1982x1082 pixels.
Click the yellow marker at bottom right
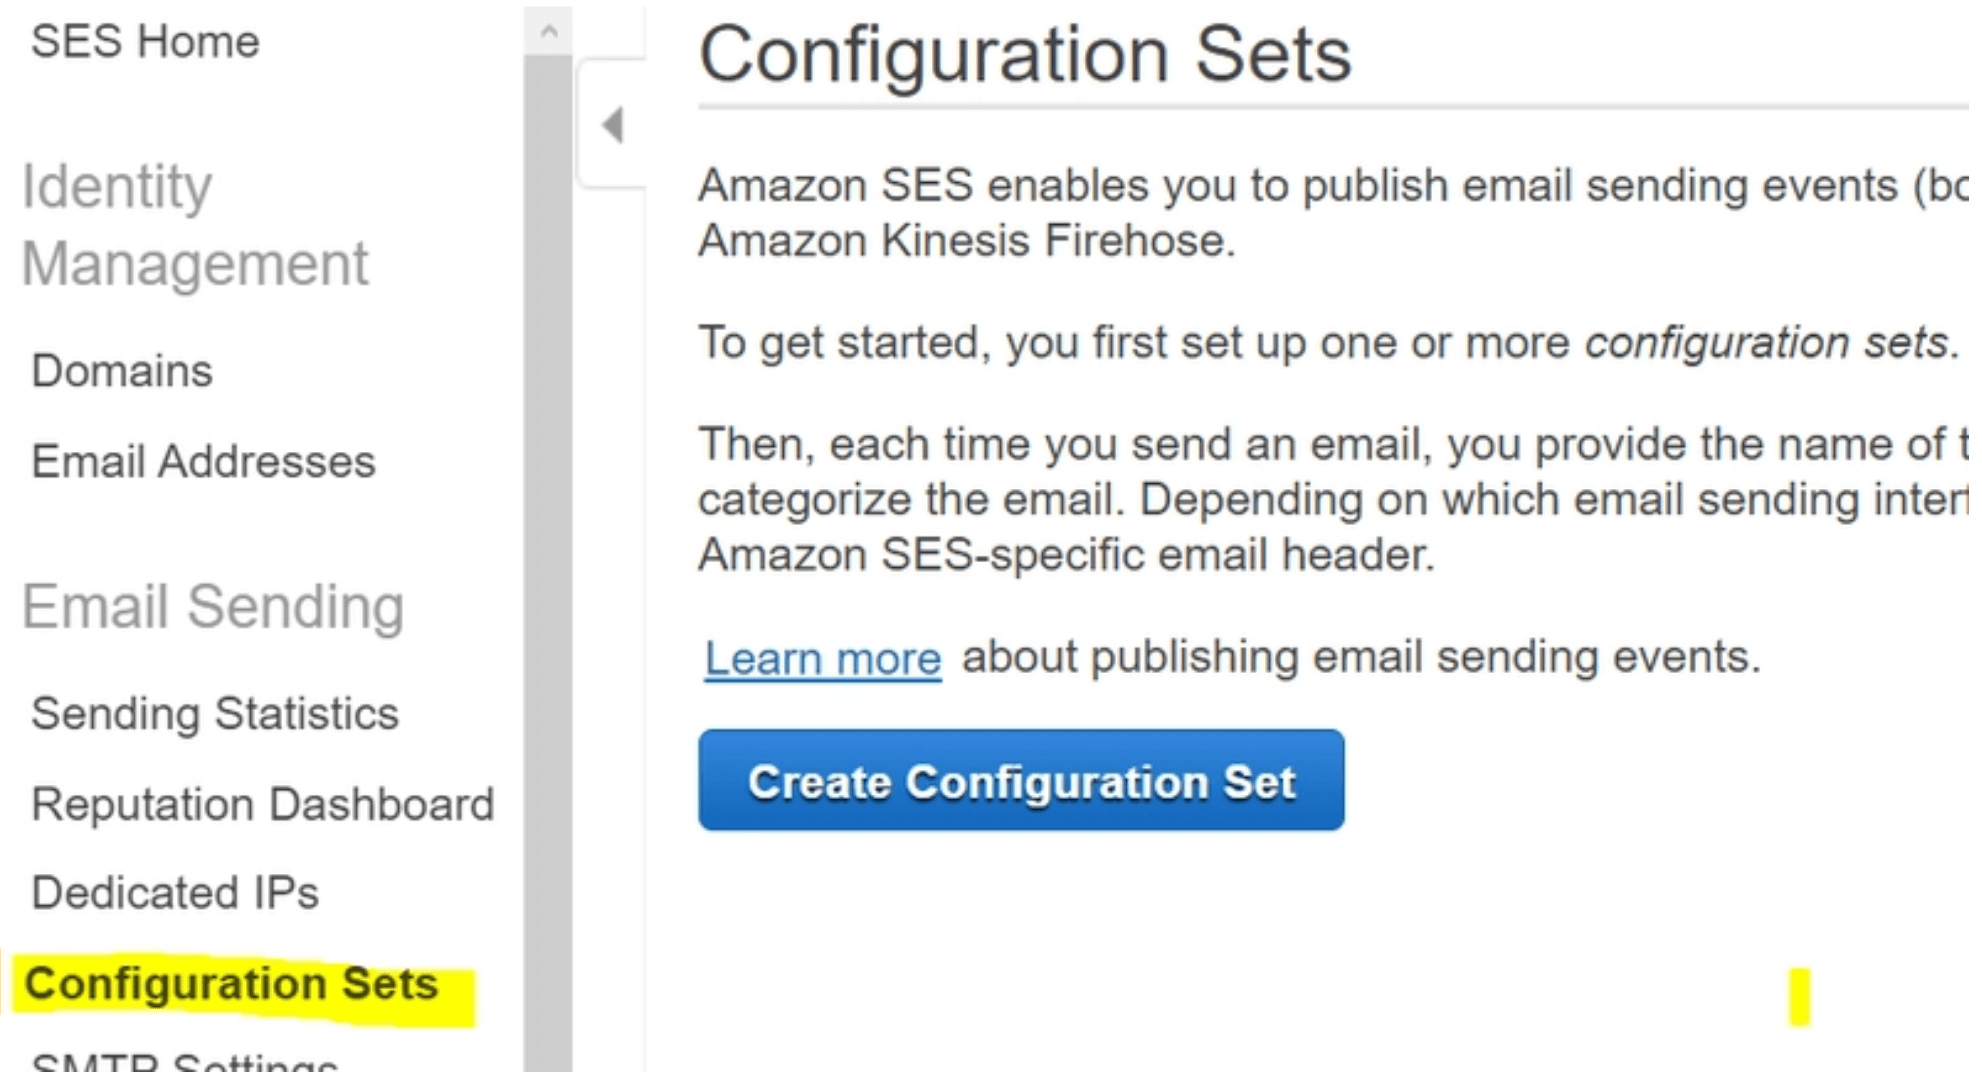coord(1800,996)
